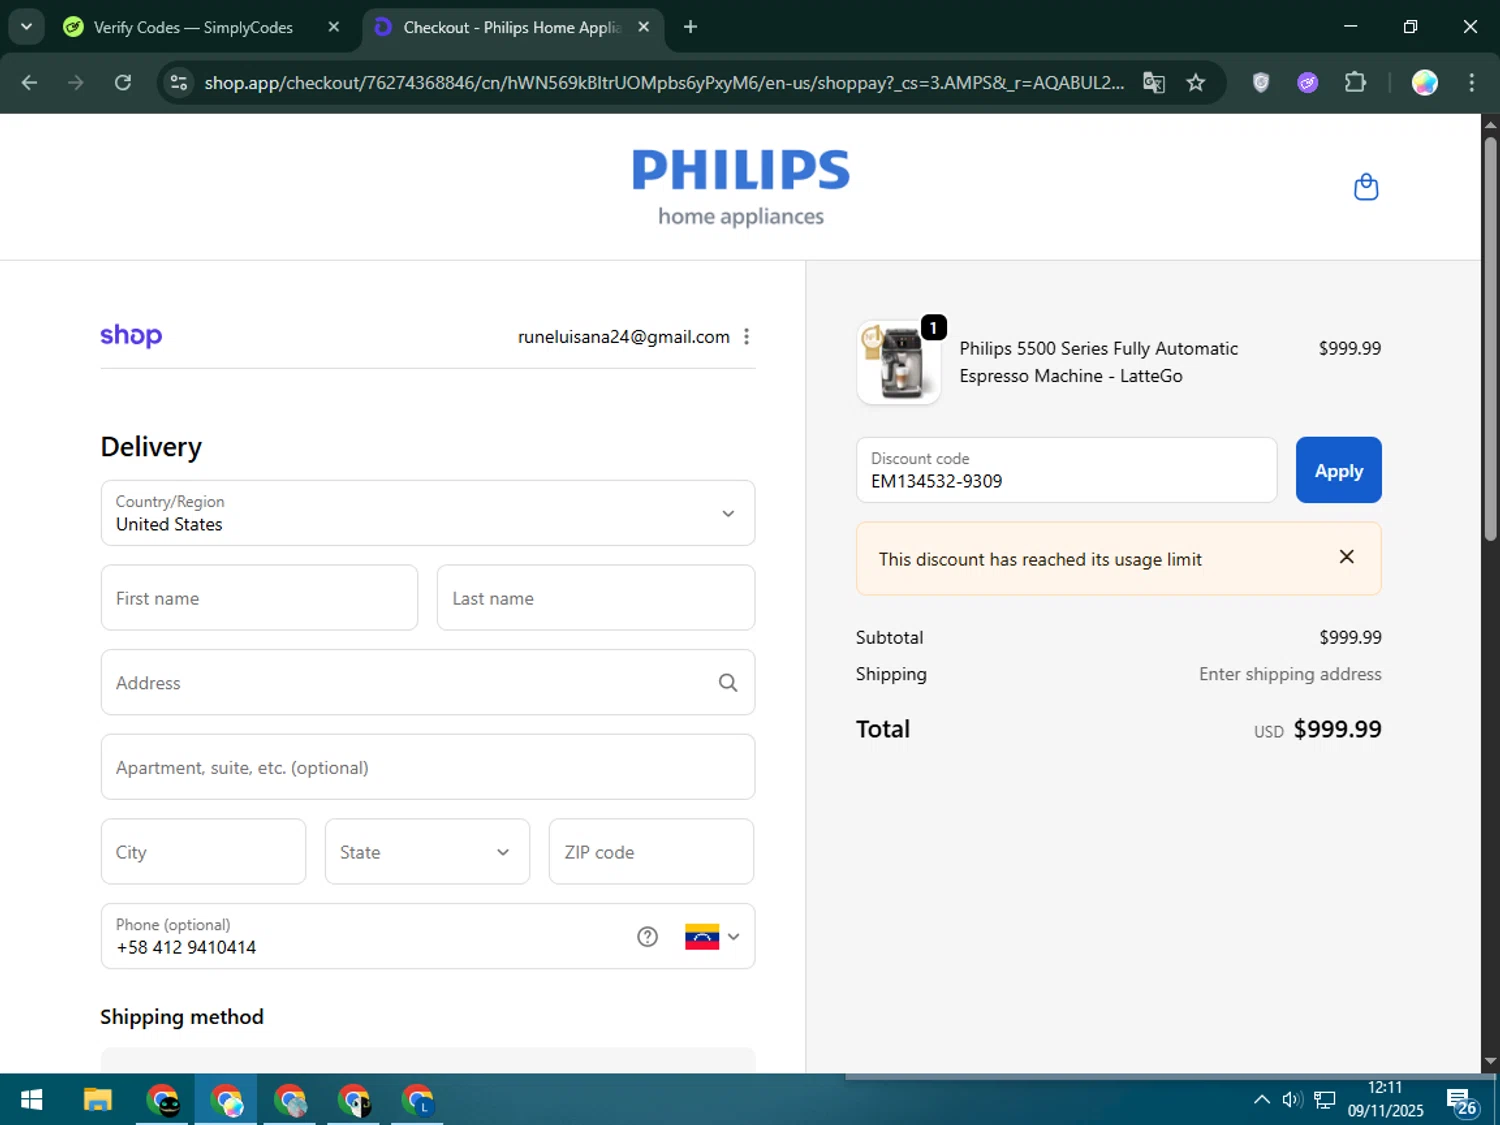Show phone number help tooltip
The image size is (1500, 1125).
(x=648, y=937)
